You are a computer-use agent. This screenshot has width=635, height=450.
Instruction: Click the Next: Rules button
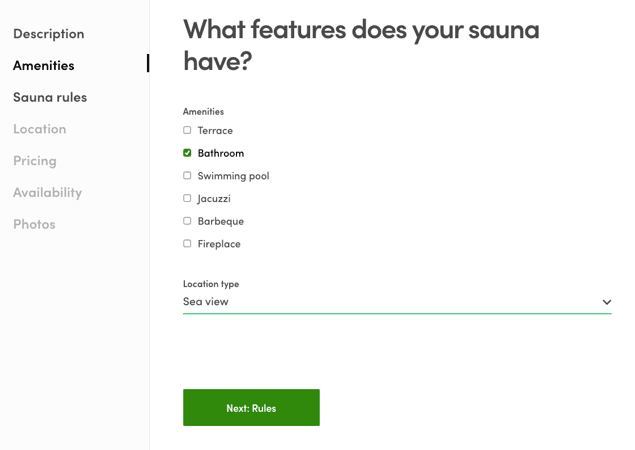251,408
